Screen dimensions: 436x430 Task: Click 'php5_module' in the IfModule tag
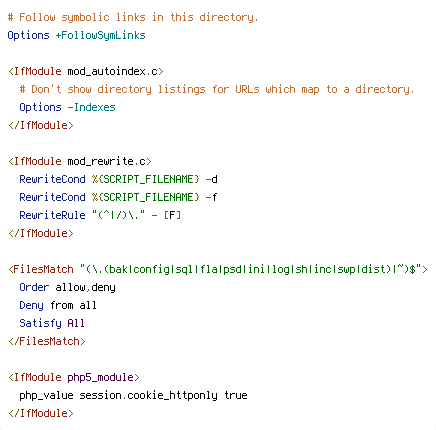click(100, 377)
